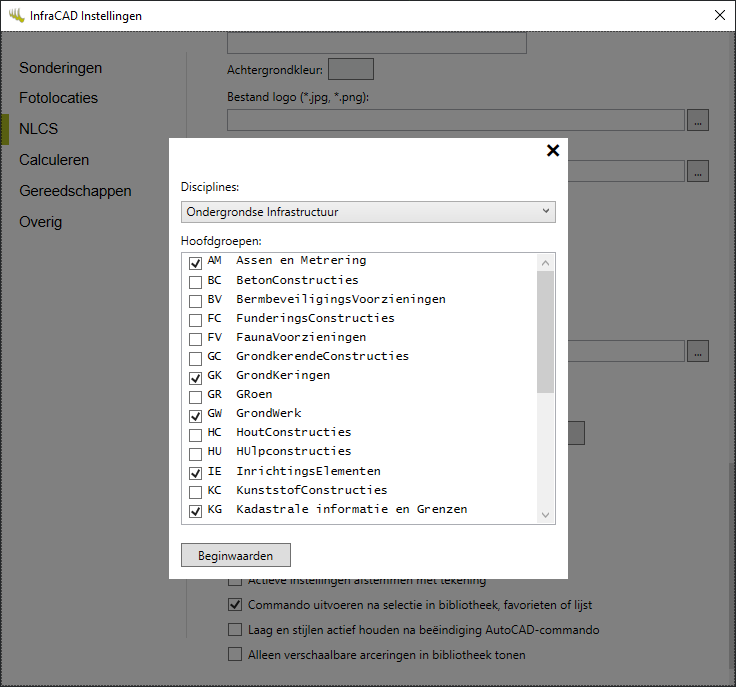
Task: Open the Sonderingen settings section
Action: click(60, 68)
